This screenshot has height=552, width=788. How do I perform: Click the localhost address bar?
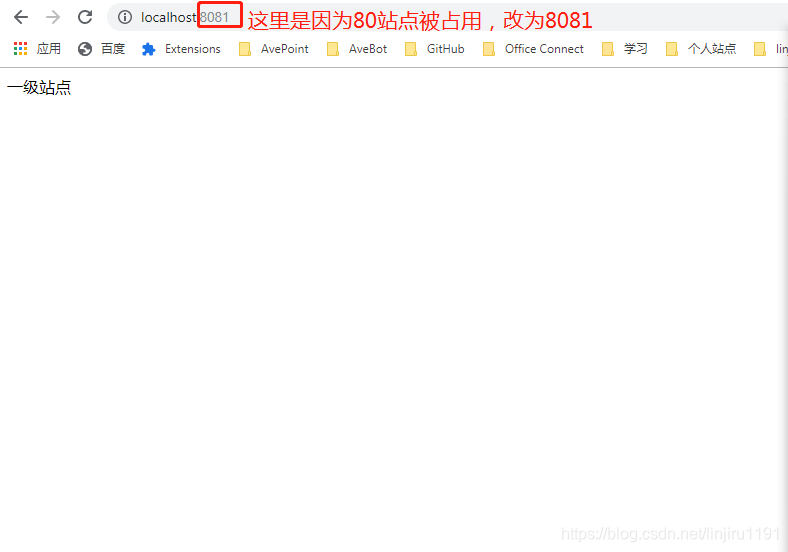447,17
